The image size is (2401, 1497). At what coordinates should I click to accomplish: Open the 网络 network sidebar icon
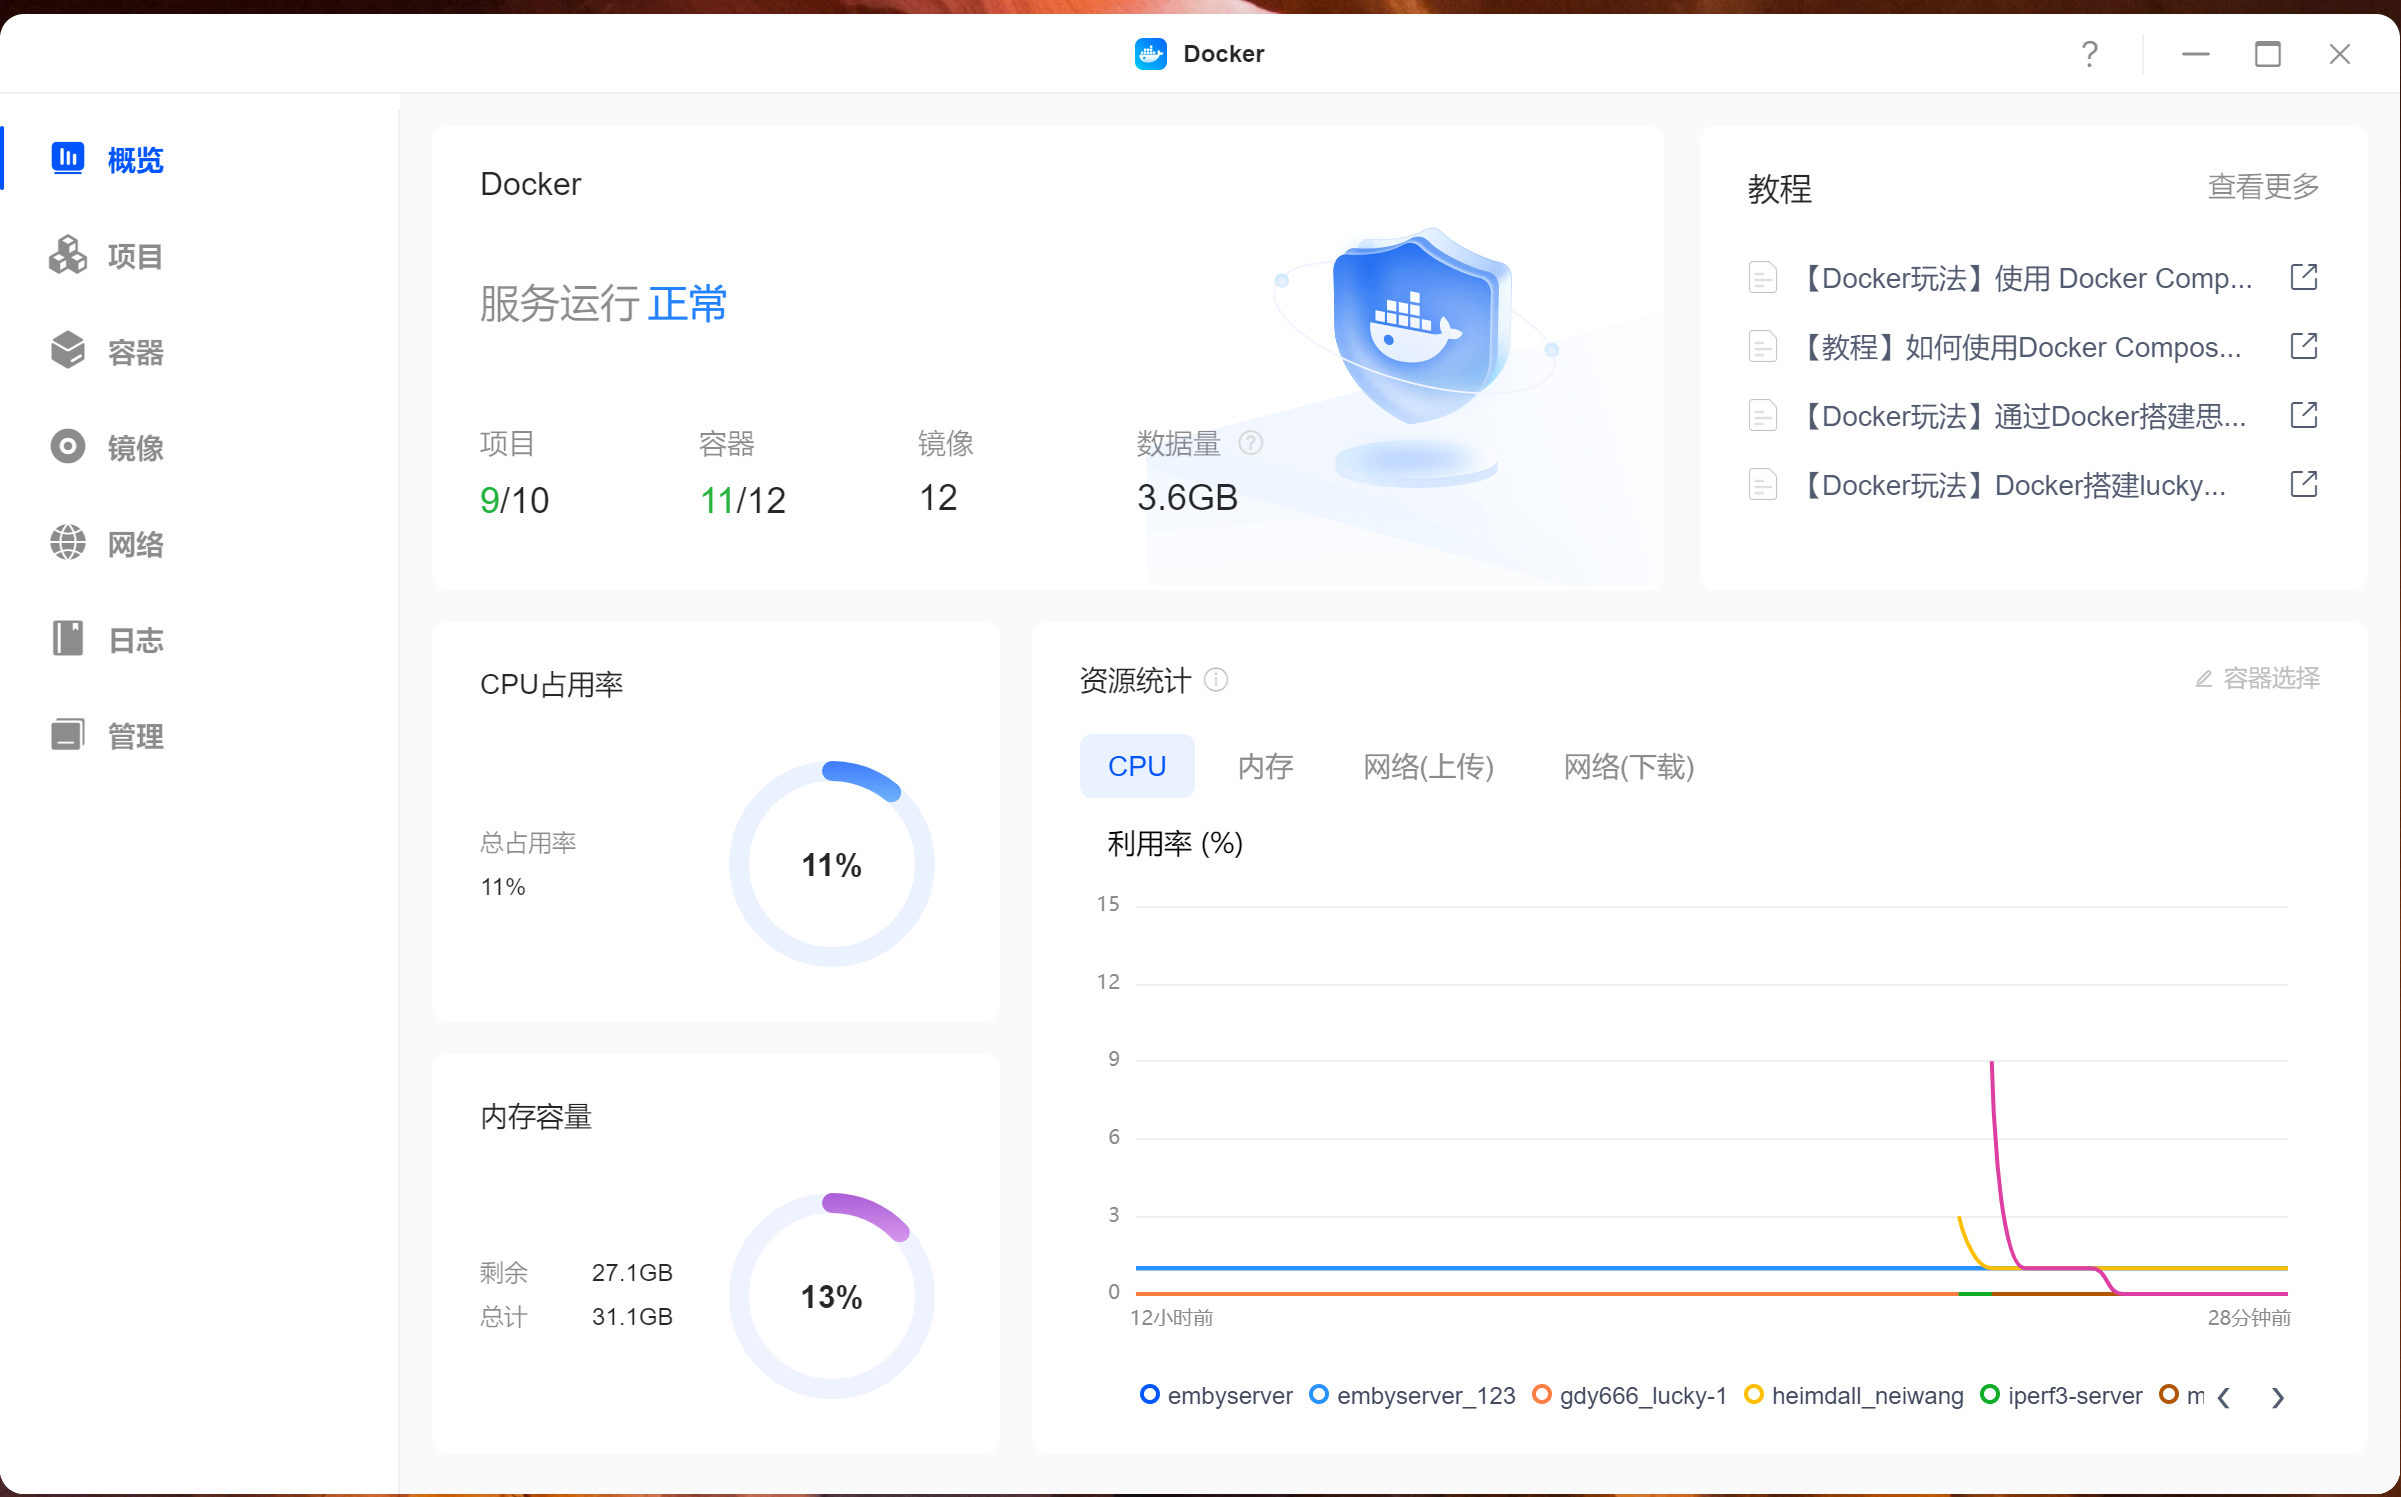[x=67, y=542]
